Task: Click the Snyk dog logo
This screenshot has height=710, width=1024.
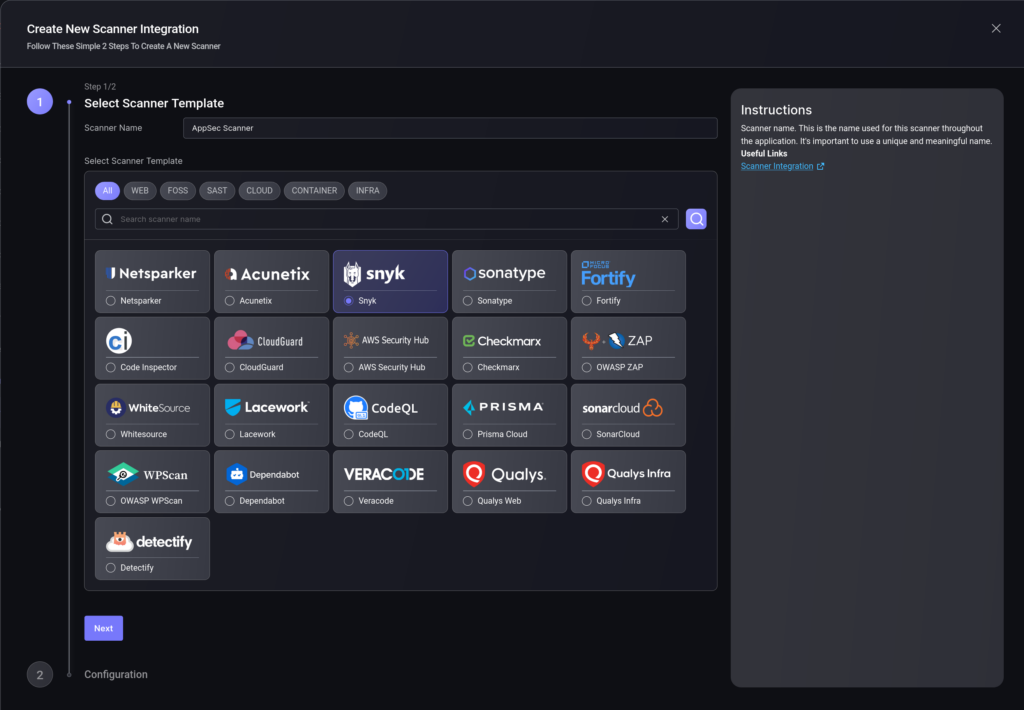Action: [352, 274]
